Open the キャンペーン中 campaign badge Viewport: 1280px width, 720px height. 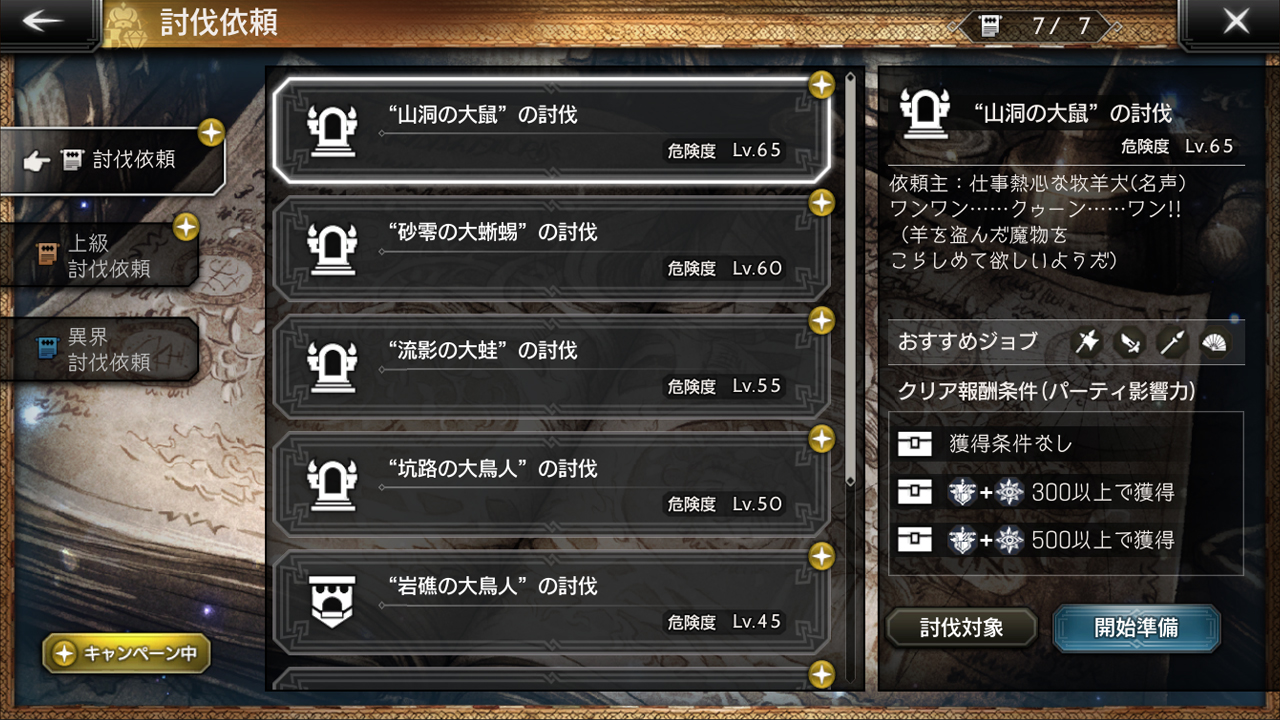pos(127,654)
